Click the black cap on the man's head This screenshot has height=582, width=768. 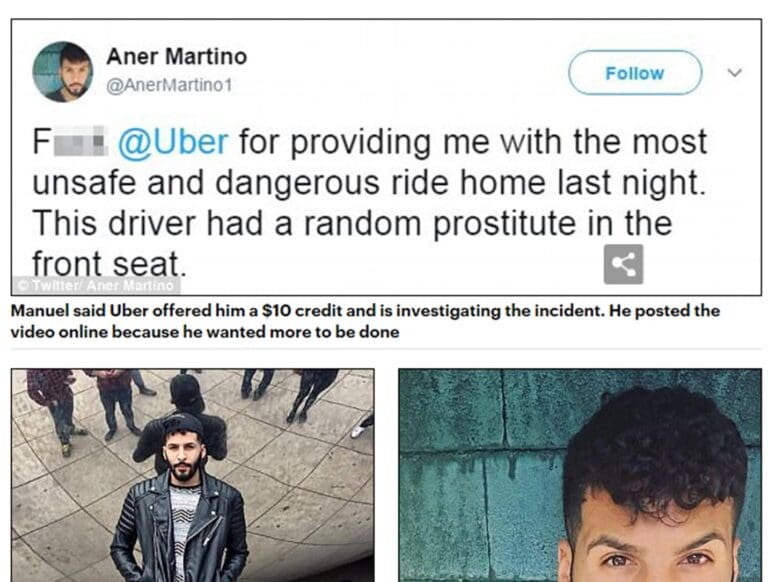182,423
